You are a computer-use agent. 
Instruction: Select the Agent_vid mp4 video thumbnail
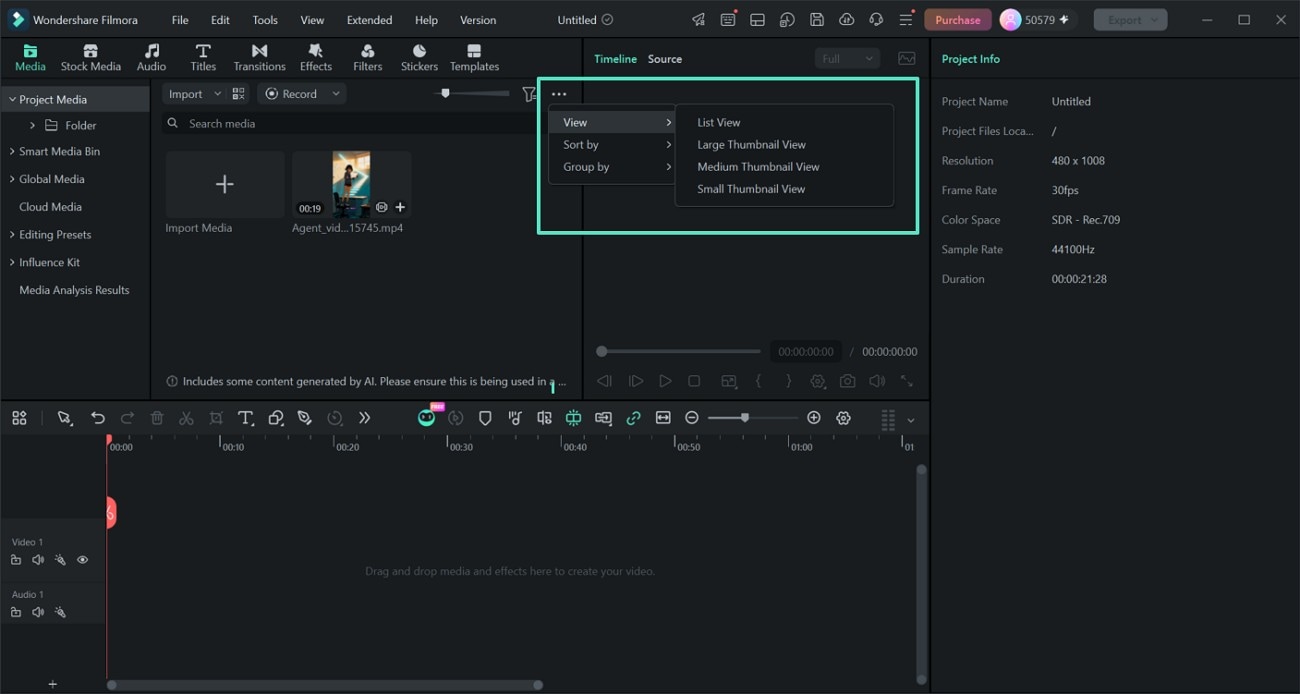click(351, 184)
